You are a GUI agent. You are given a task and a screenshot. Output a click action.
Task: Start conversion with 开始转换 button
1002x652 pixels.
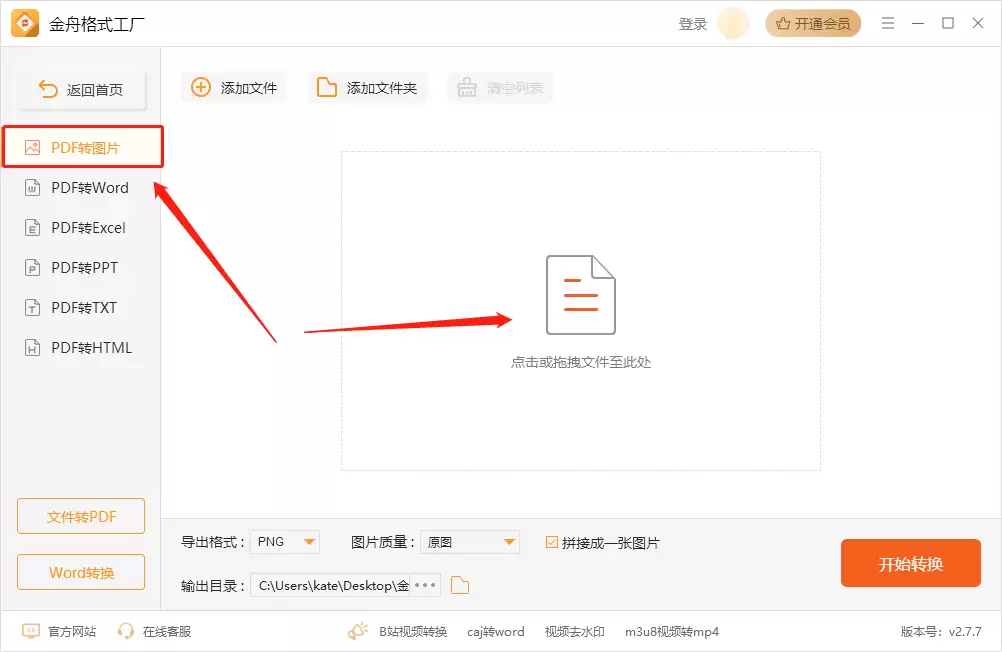[910, 563]
